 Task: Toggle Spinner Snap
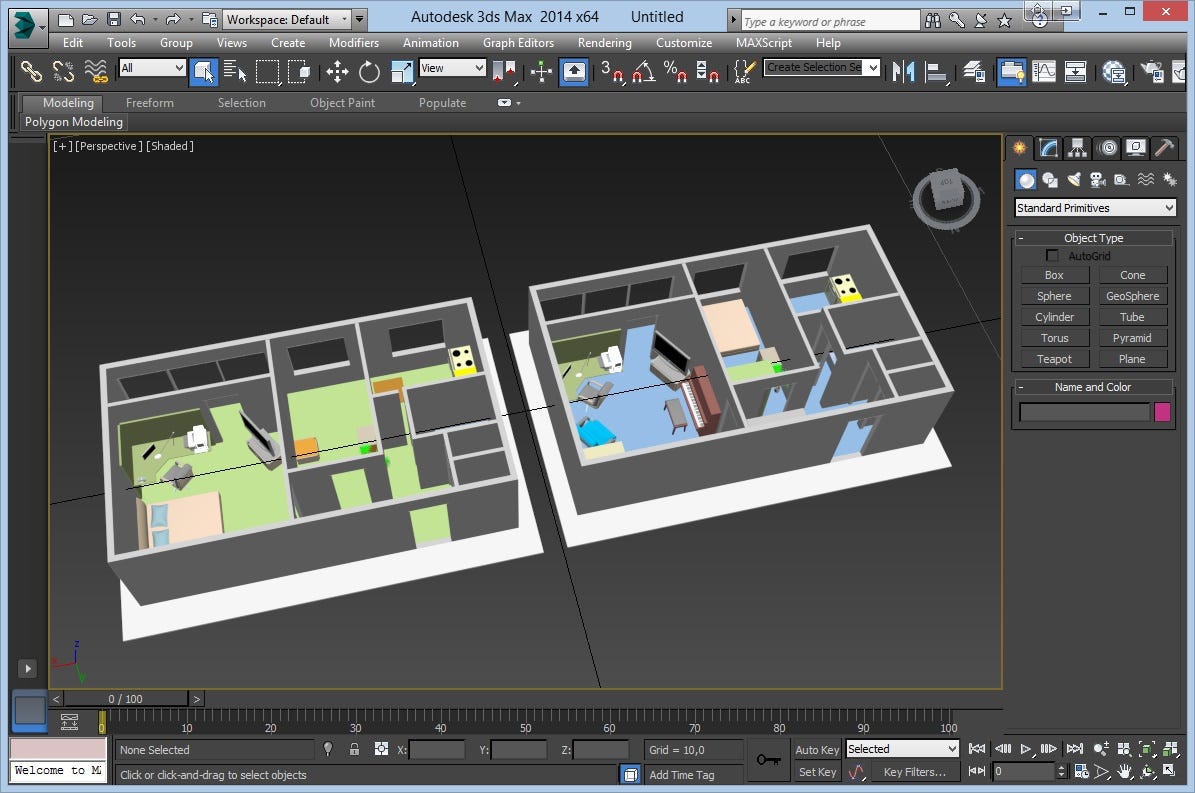[707, 72]
